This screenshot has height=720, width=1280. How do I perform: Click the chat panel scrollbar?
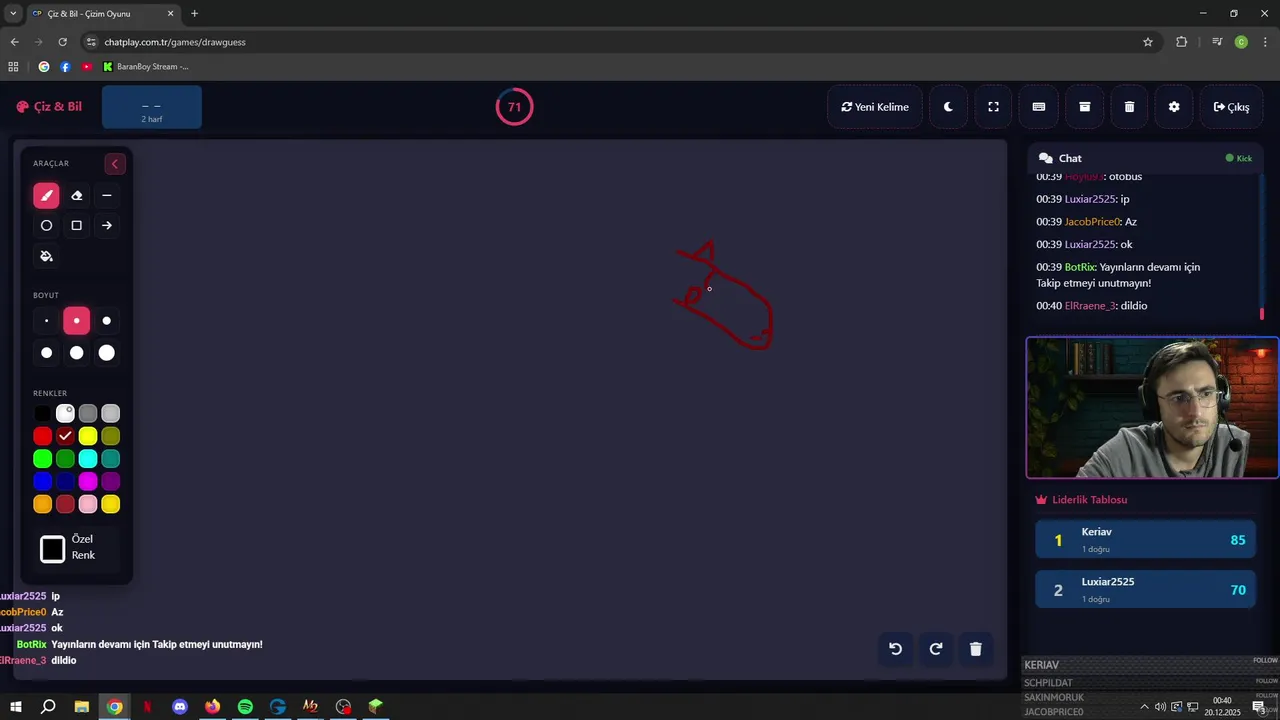pos(1262,314)
